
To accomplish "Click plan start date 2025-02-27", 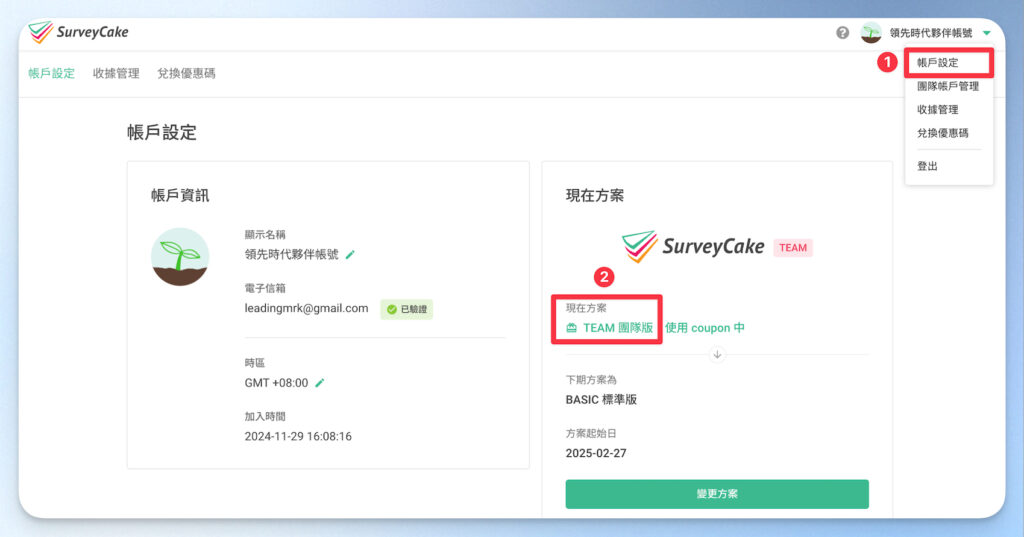I will [x=596, y=453].
